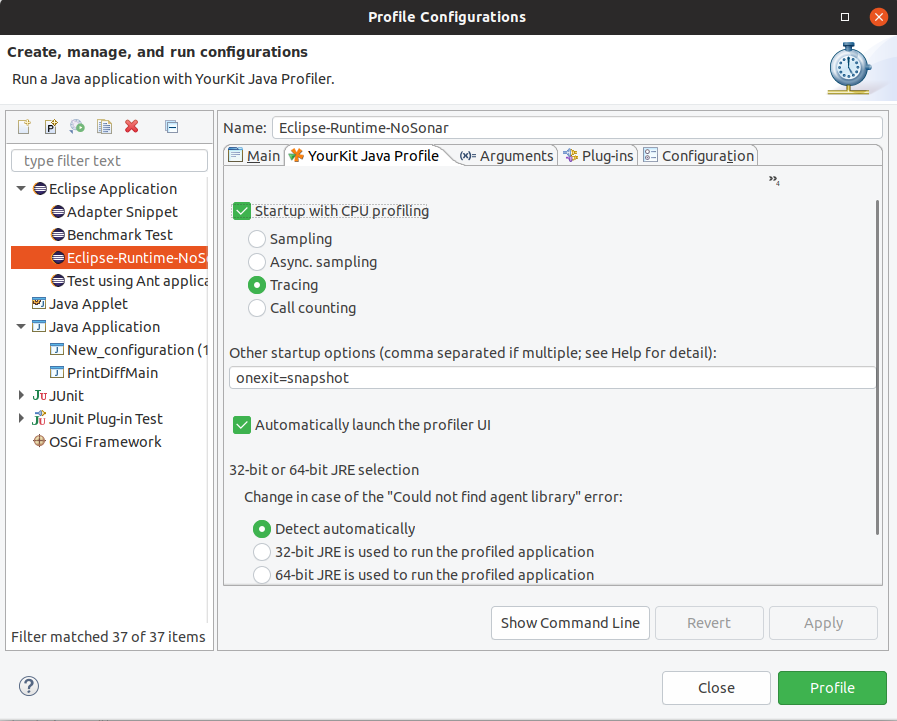Screen dimensions: 897x721
Task: Select Benchmark Test configuration
Action: coord(112,235)
